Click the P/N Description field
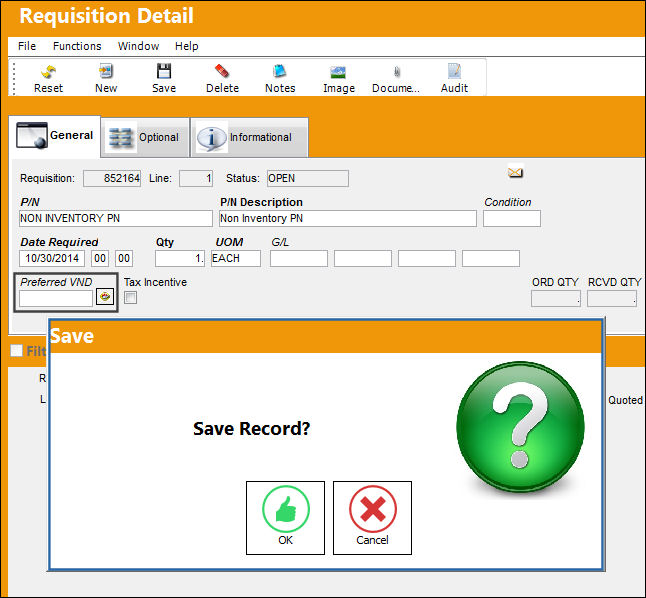646x598 pixels. point(348,218)
